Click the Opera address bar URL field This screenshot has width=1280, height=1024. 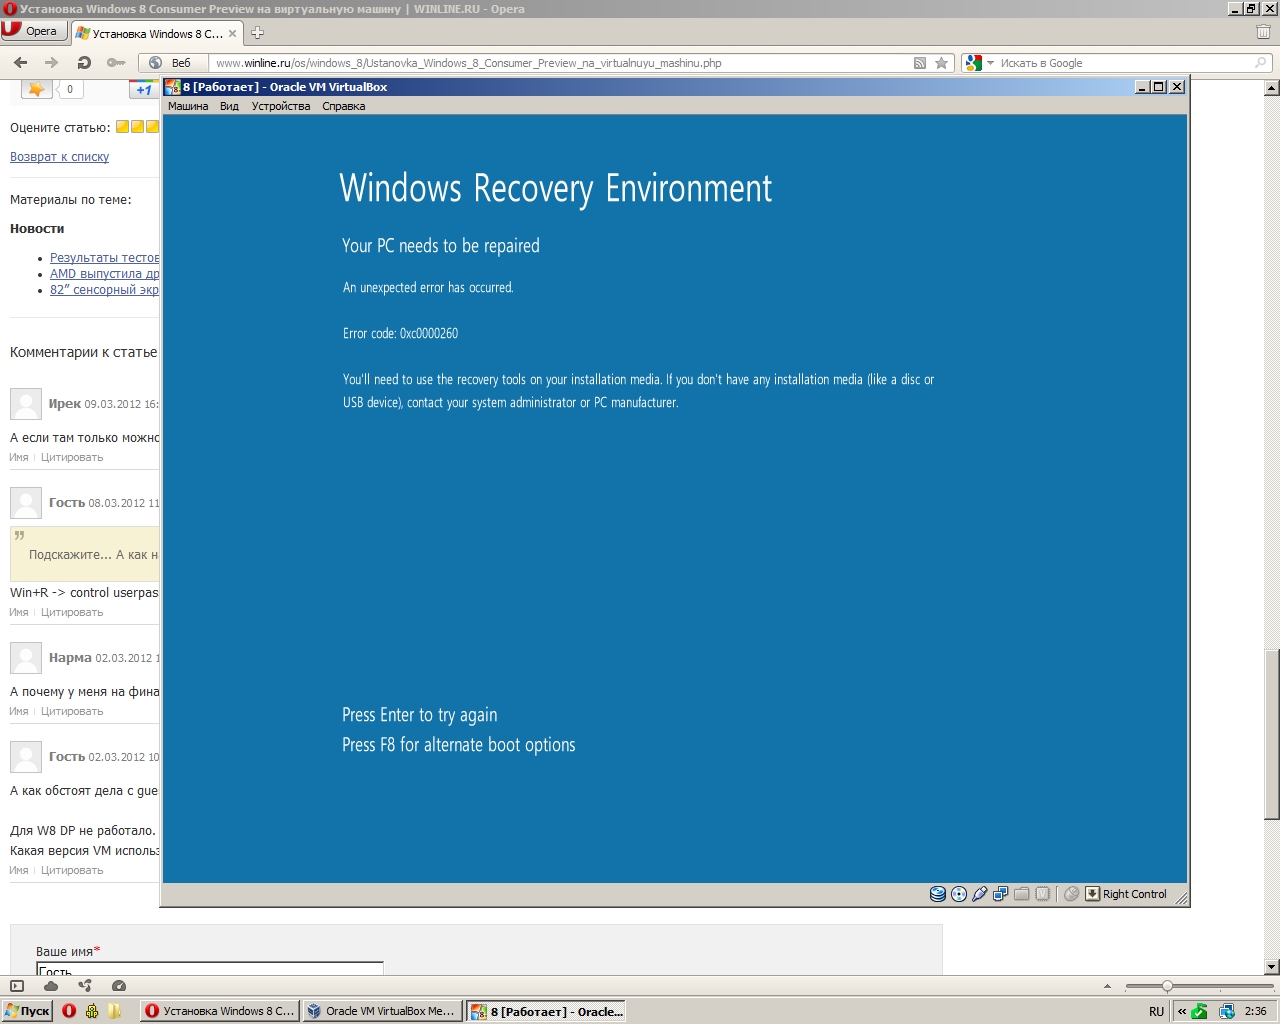click(560, 63)
